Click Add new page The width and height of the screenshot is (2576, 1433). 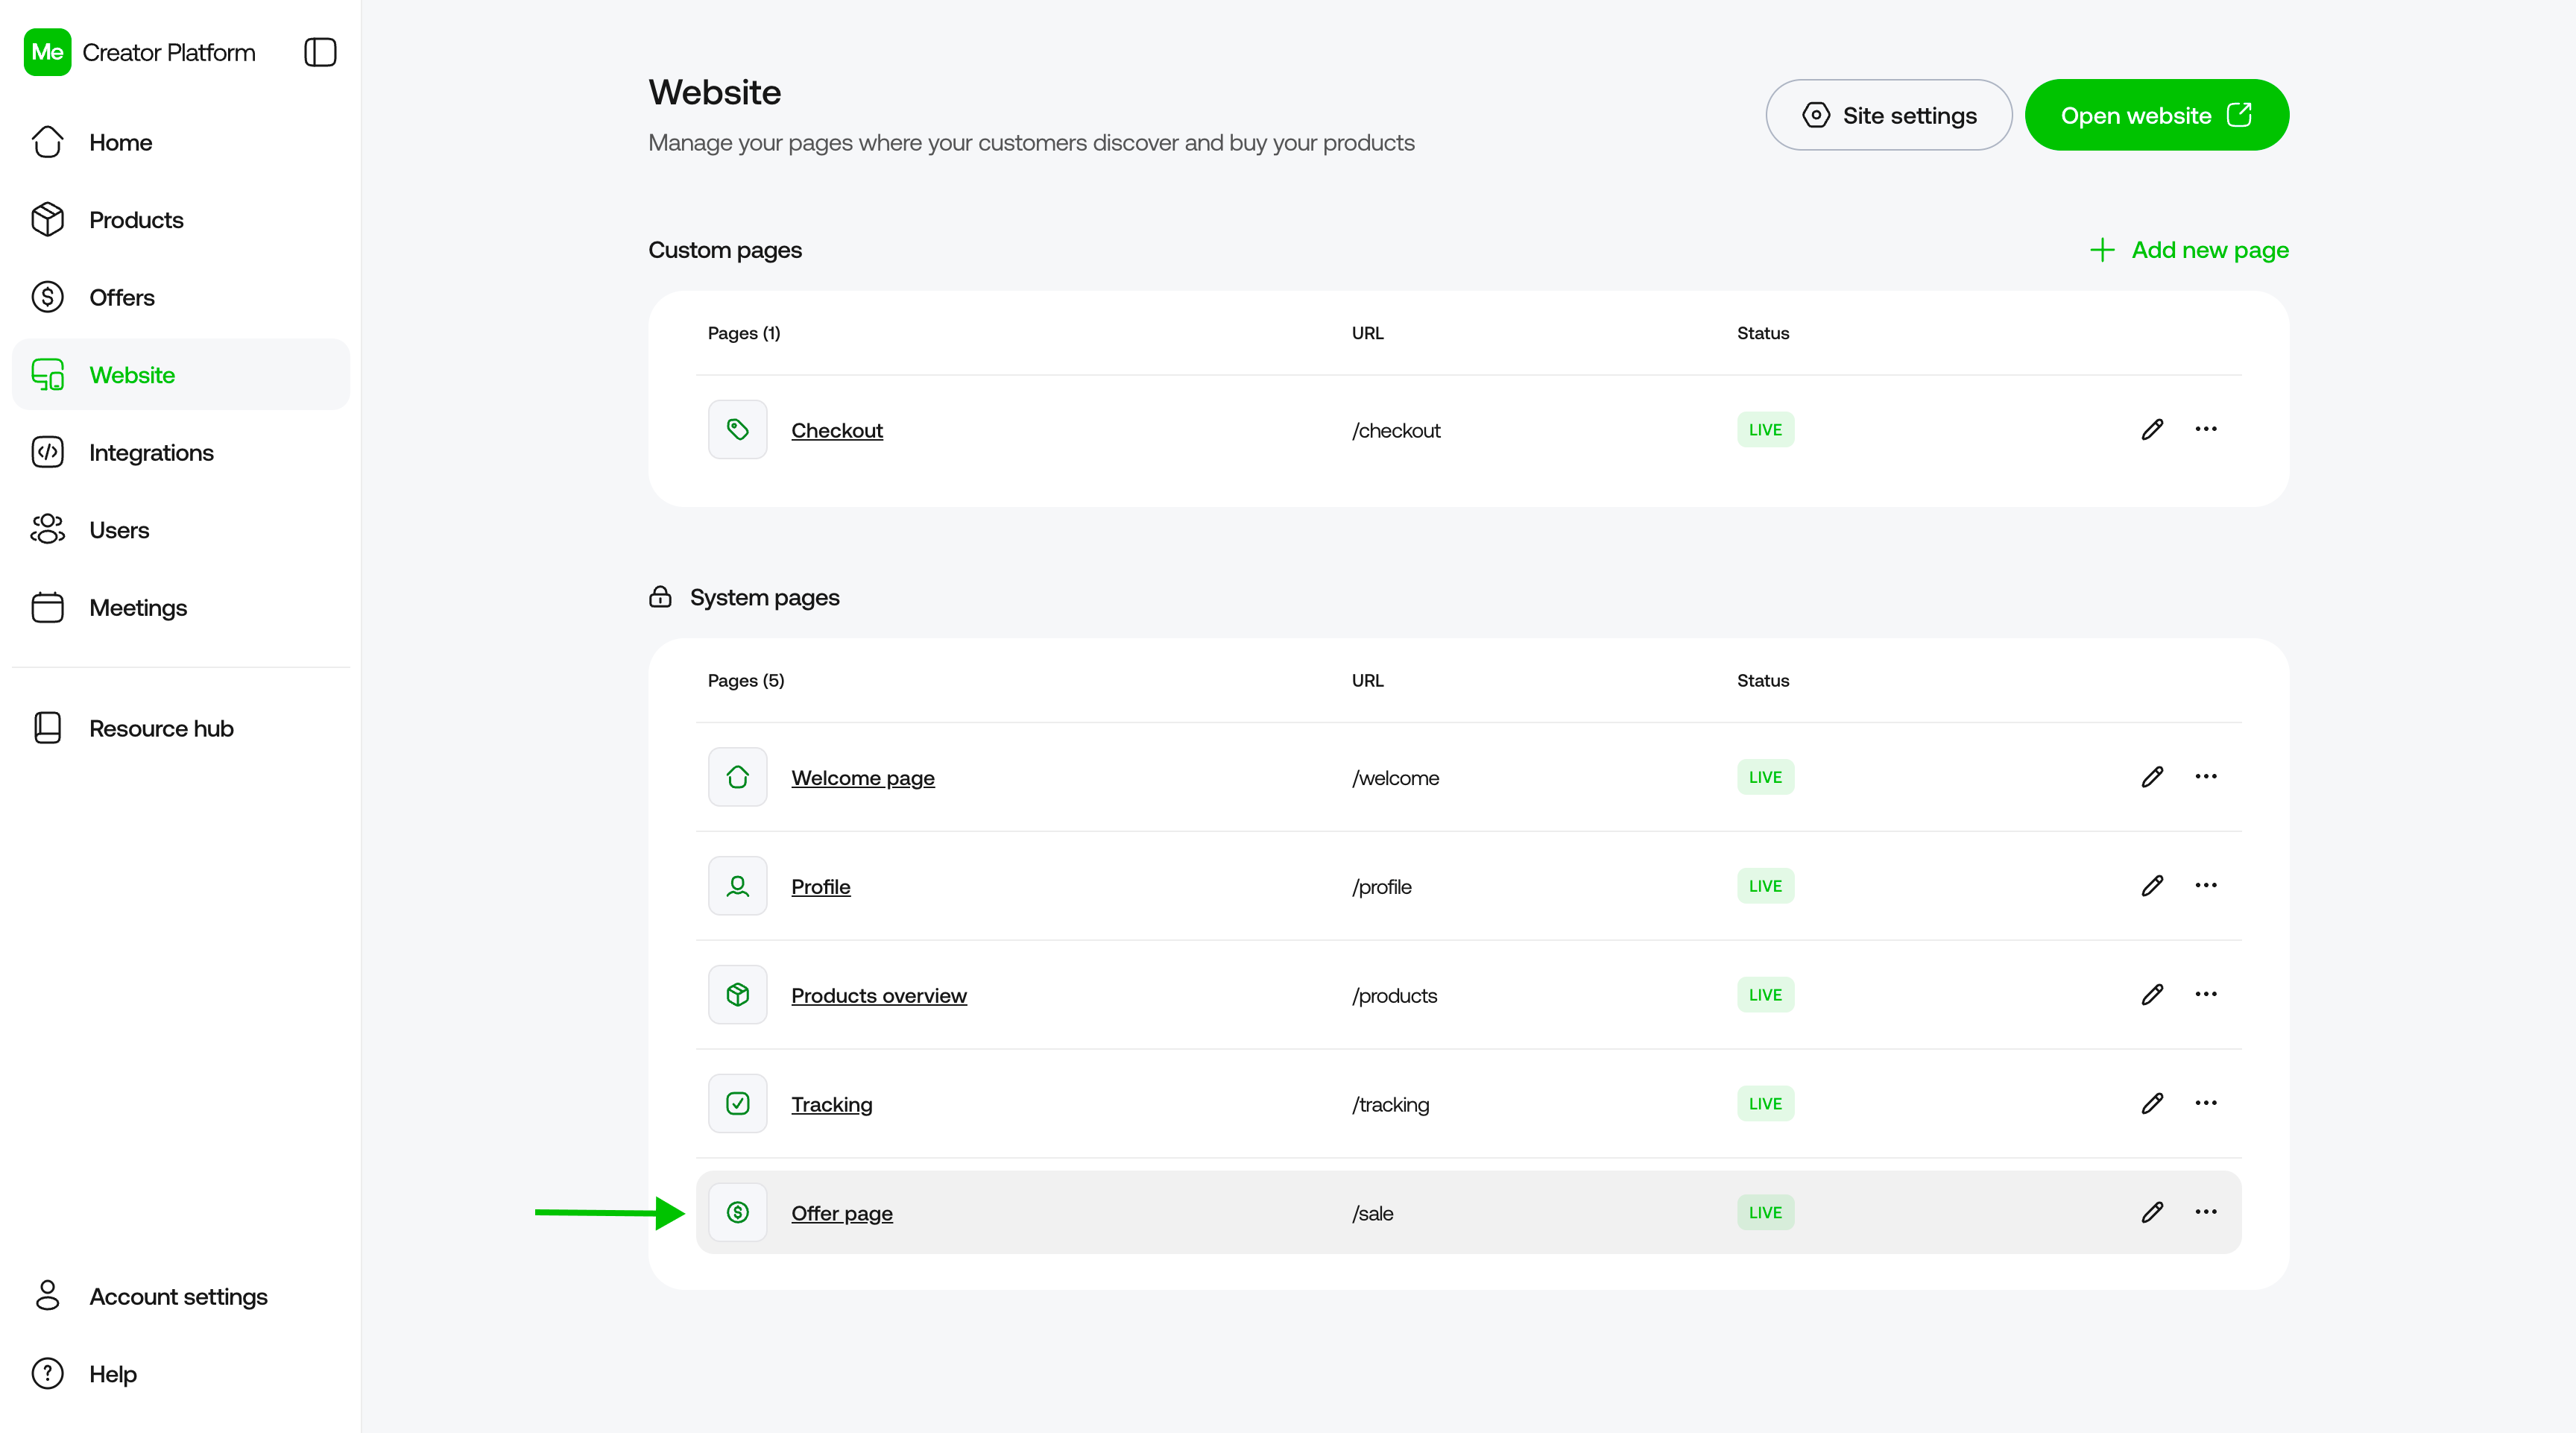[x=2189, y=250]
